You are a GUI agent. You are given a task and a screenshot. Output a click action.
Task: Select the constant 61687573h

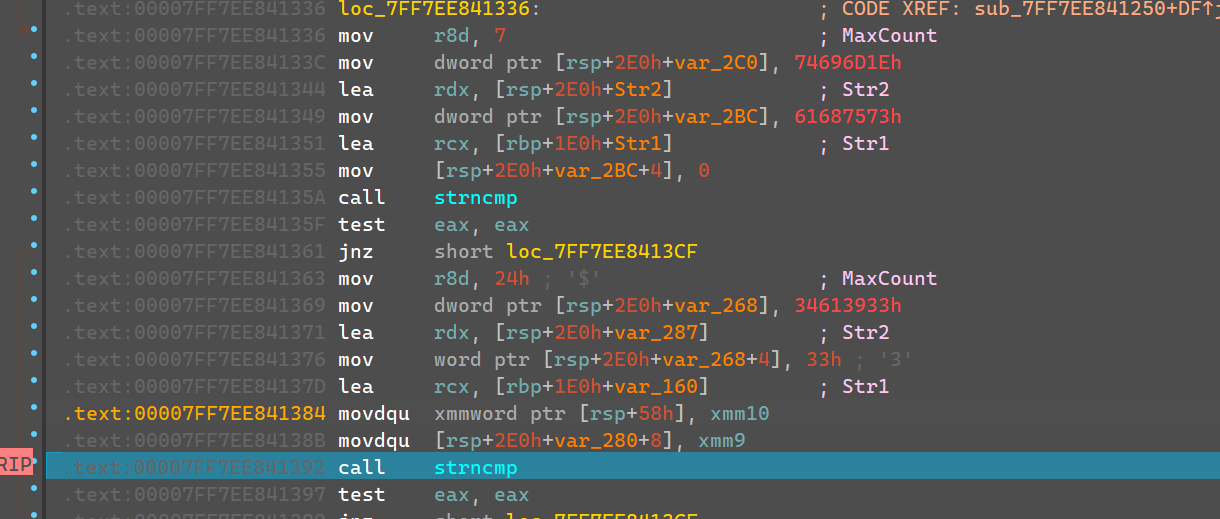pyautogui.click(x=847, y=117)
